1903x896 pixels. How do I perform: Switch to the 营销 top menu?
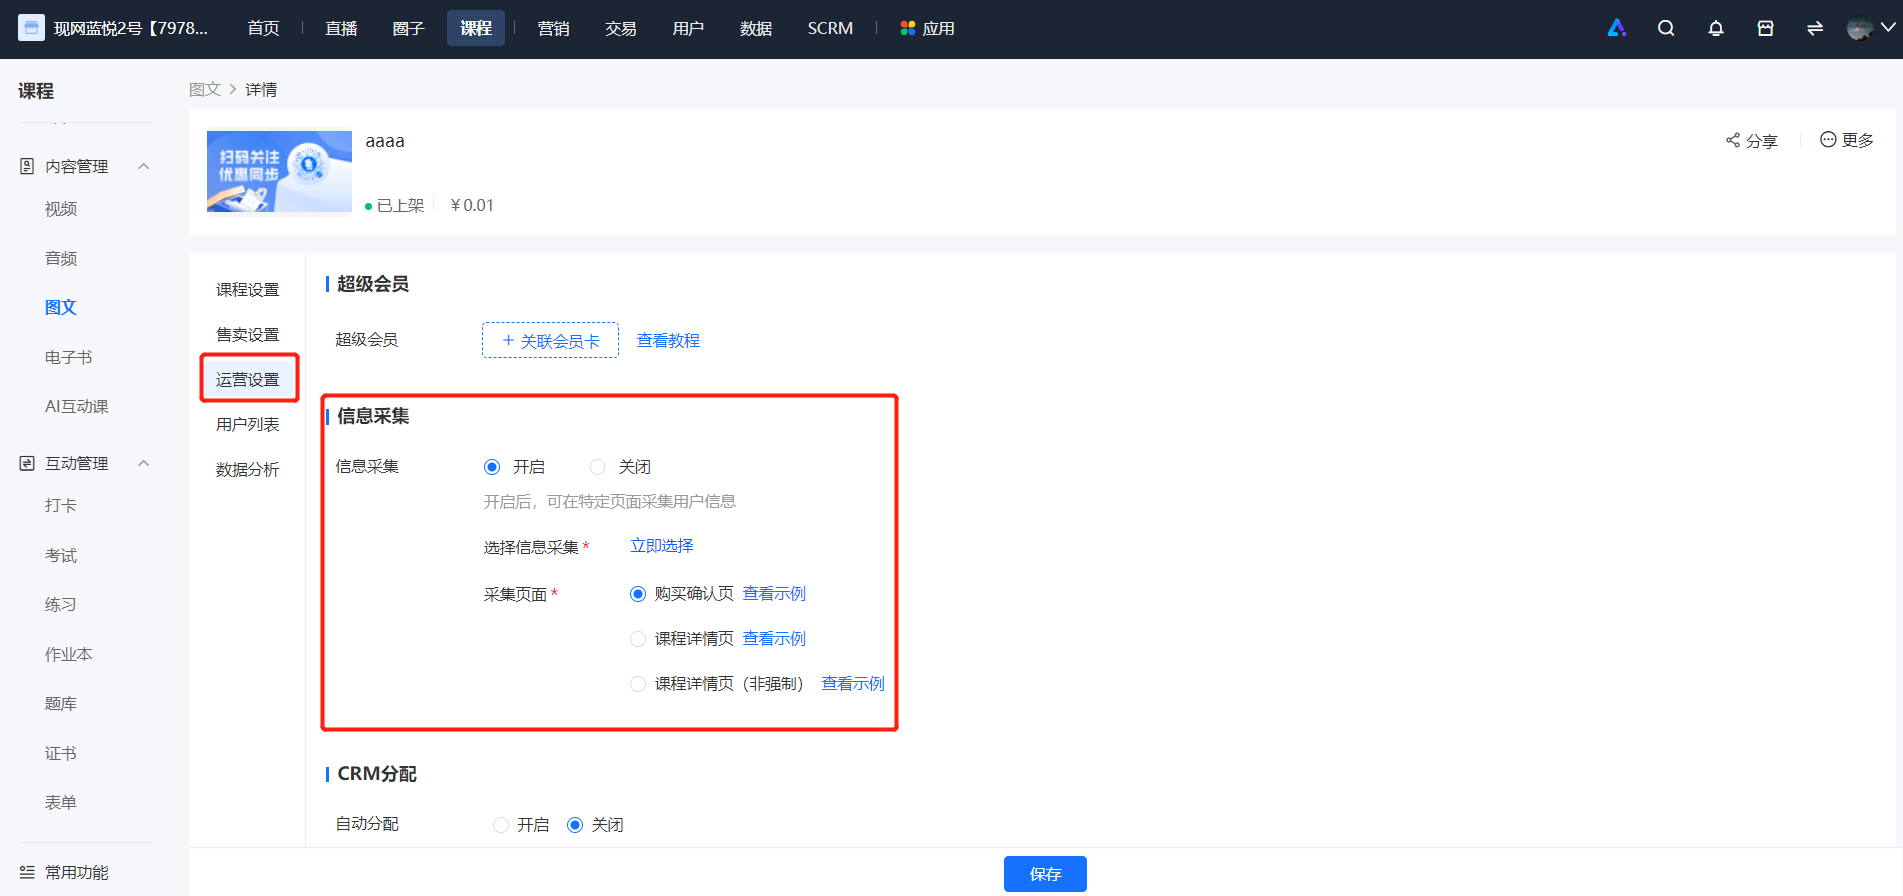(553, 28)
